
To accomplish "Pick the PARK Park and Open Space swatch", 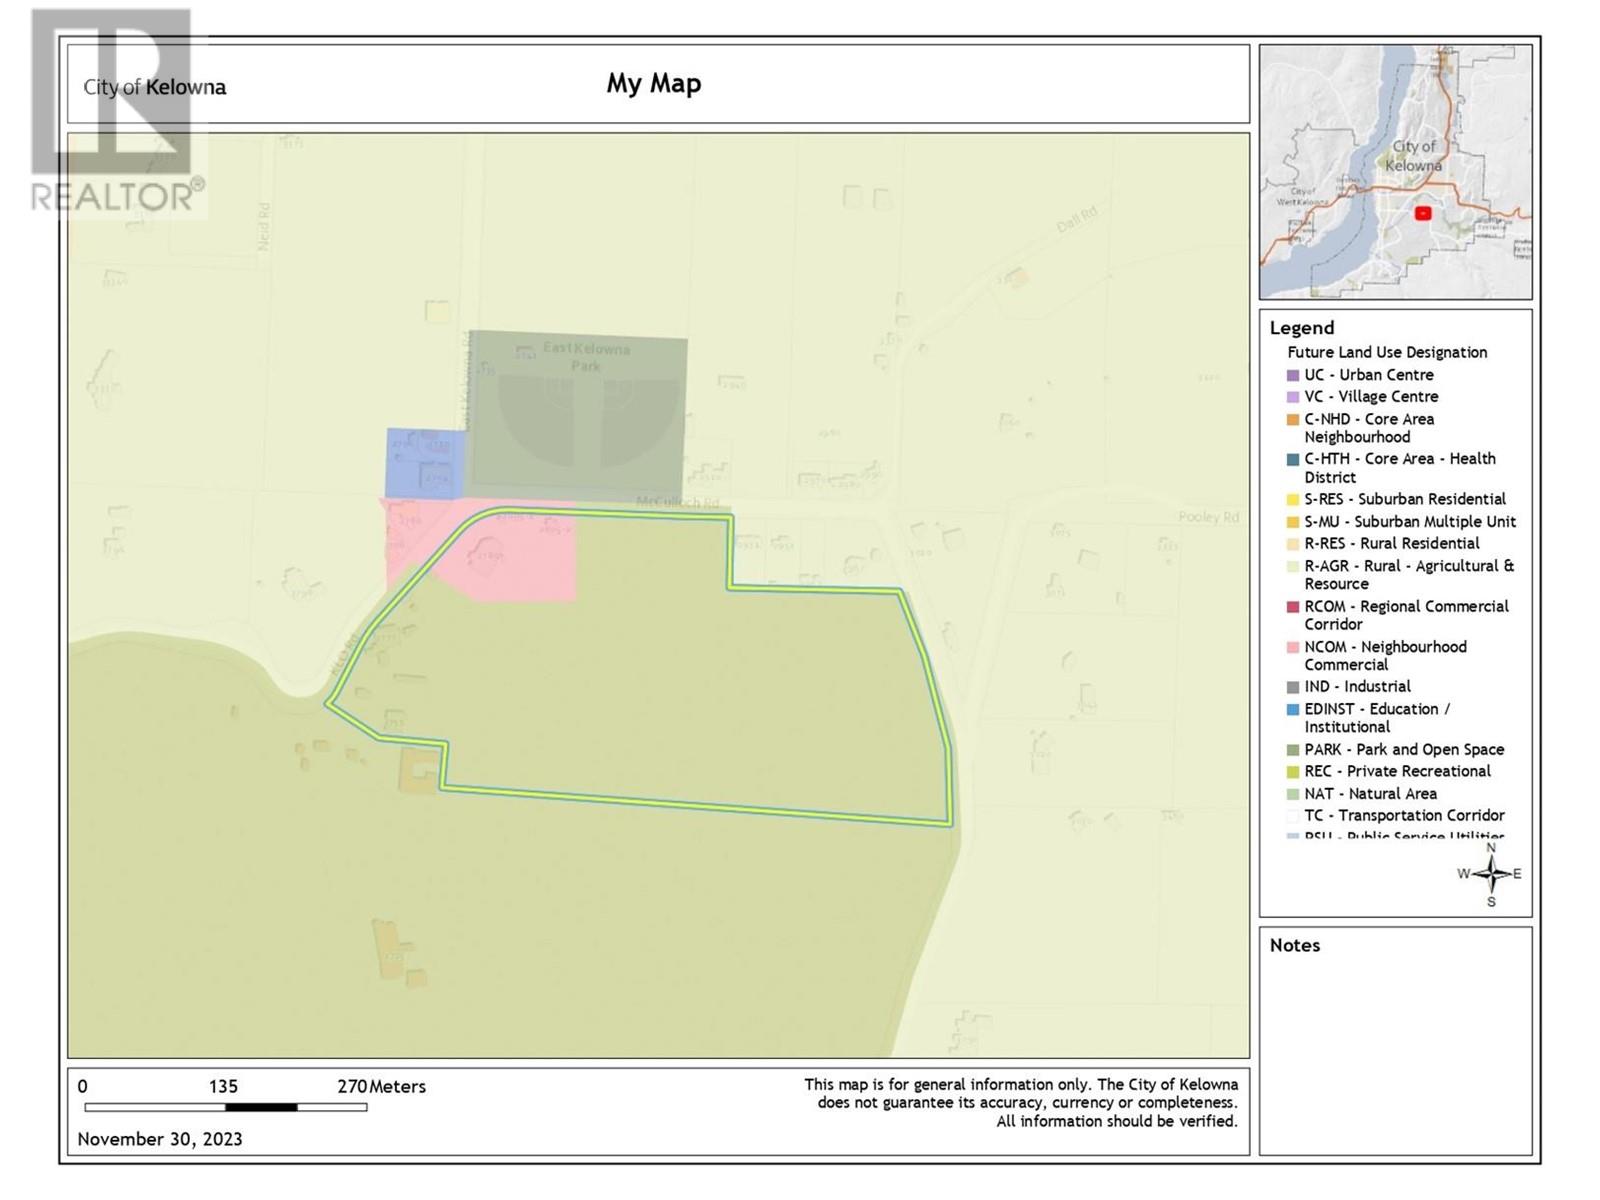I will click(x=1293, y=750).
